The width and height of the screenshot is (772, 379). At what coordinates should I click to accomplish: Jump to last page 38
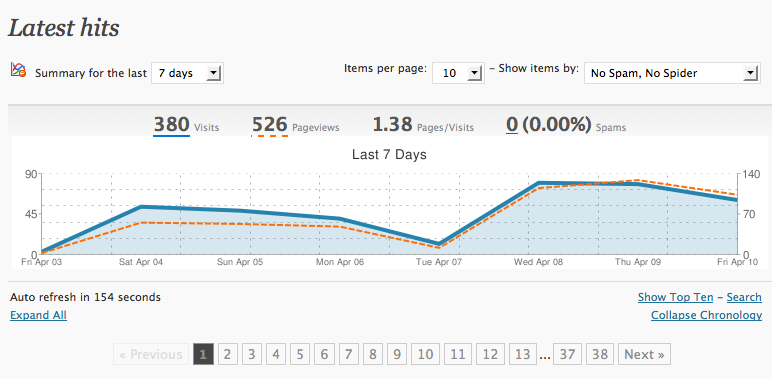[x=600, y=354]
